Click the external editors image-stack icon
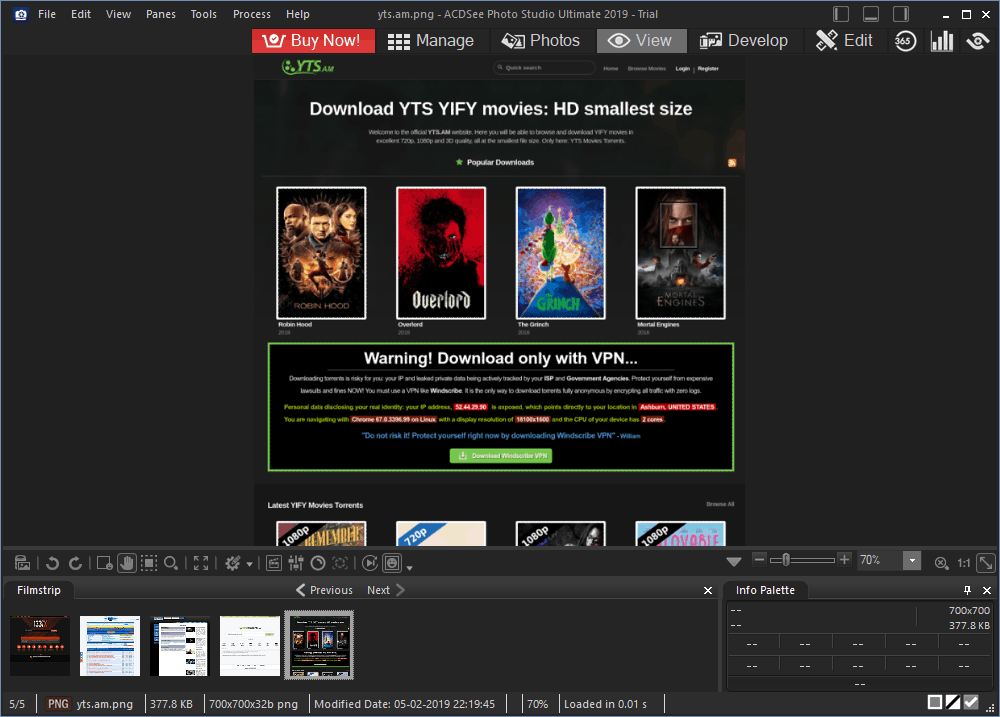 (22, 563)
